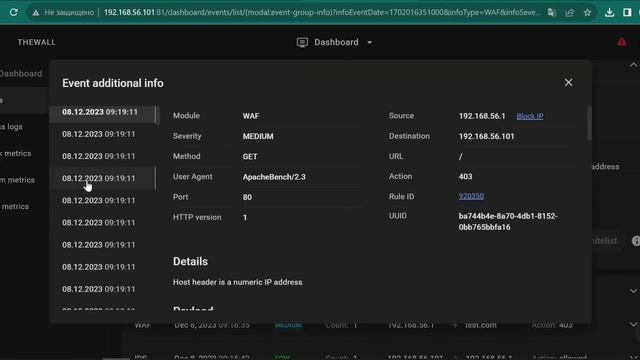640x360 pixels.
Task: Reload the page with browser refresh icon
Action: (13, 12)
